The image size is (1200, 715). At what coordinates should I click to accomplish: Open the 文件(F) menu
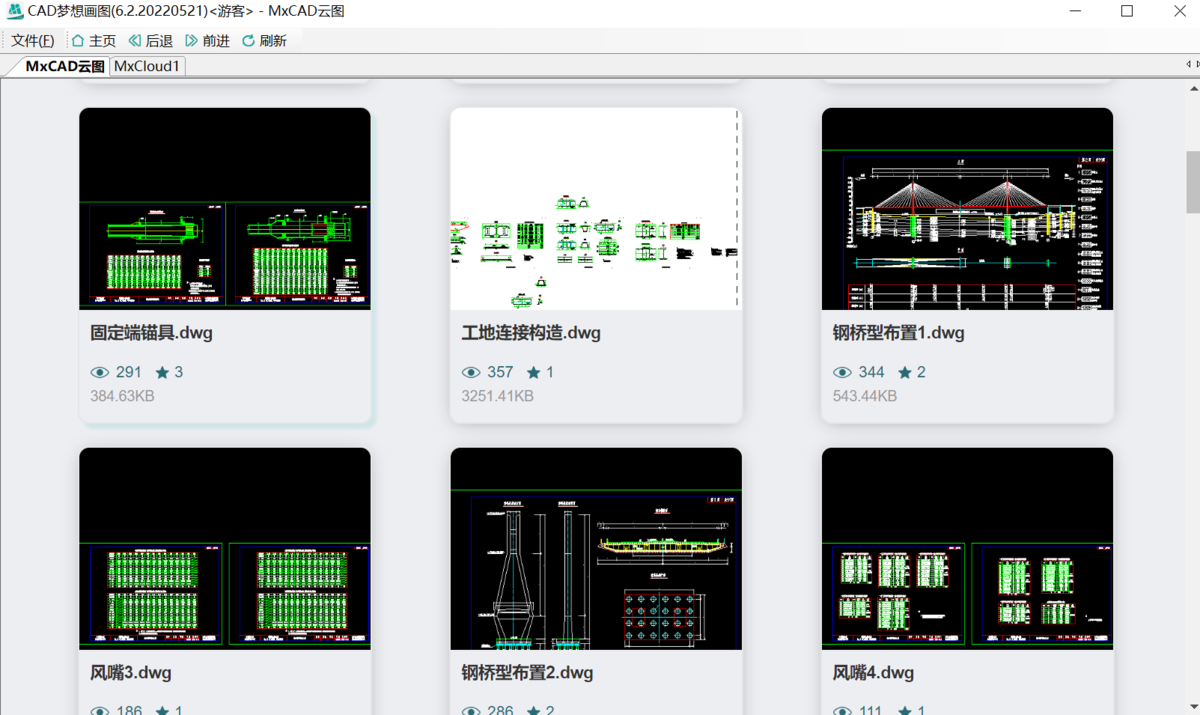pyautogui.click(x=32, y=41)
